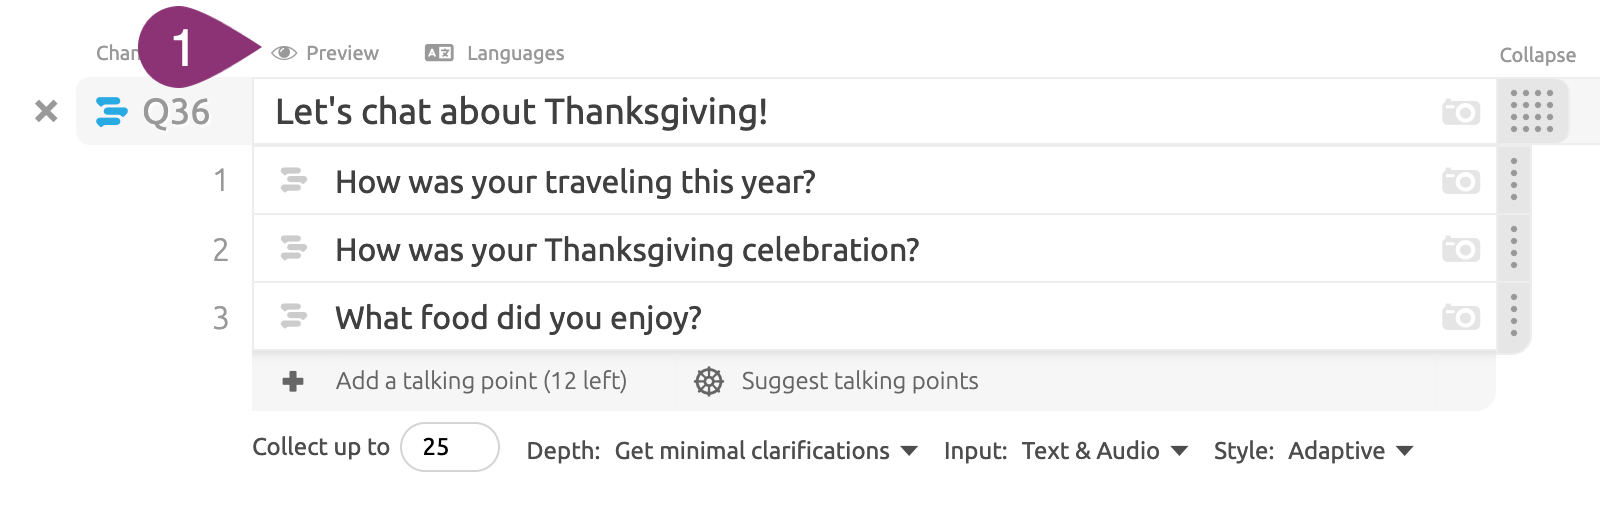
Task: Add image to 'How was your traveling' point
Action: 1461,181
